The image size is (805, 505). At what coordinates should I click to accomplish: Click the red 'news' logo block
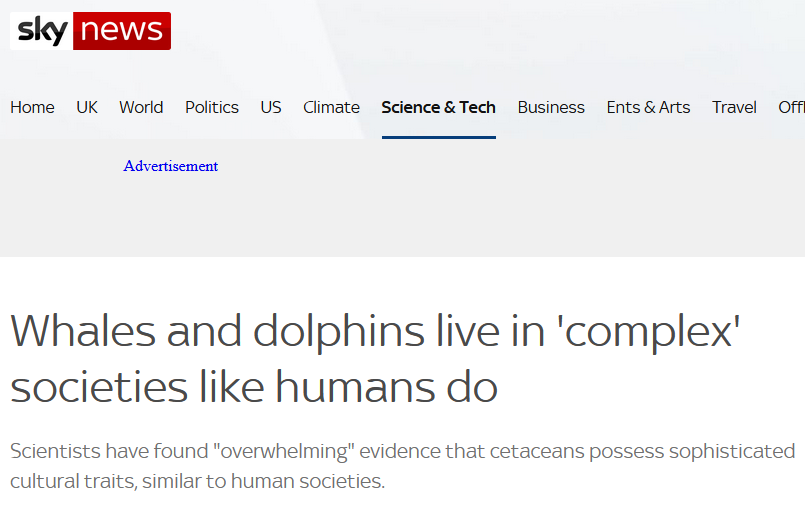pos(122,31)
